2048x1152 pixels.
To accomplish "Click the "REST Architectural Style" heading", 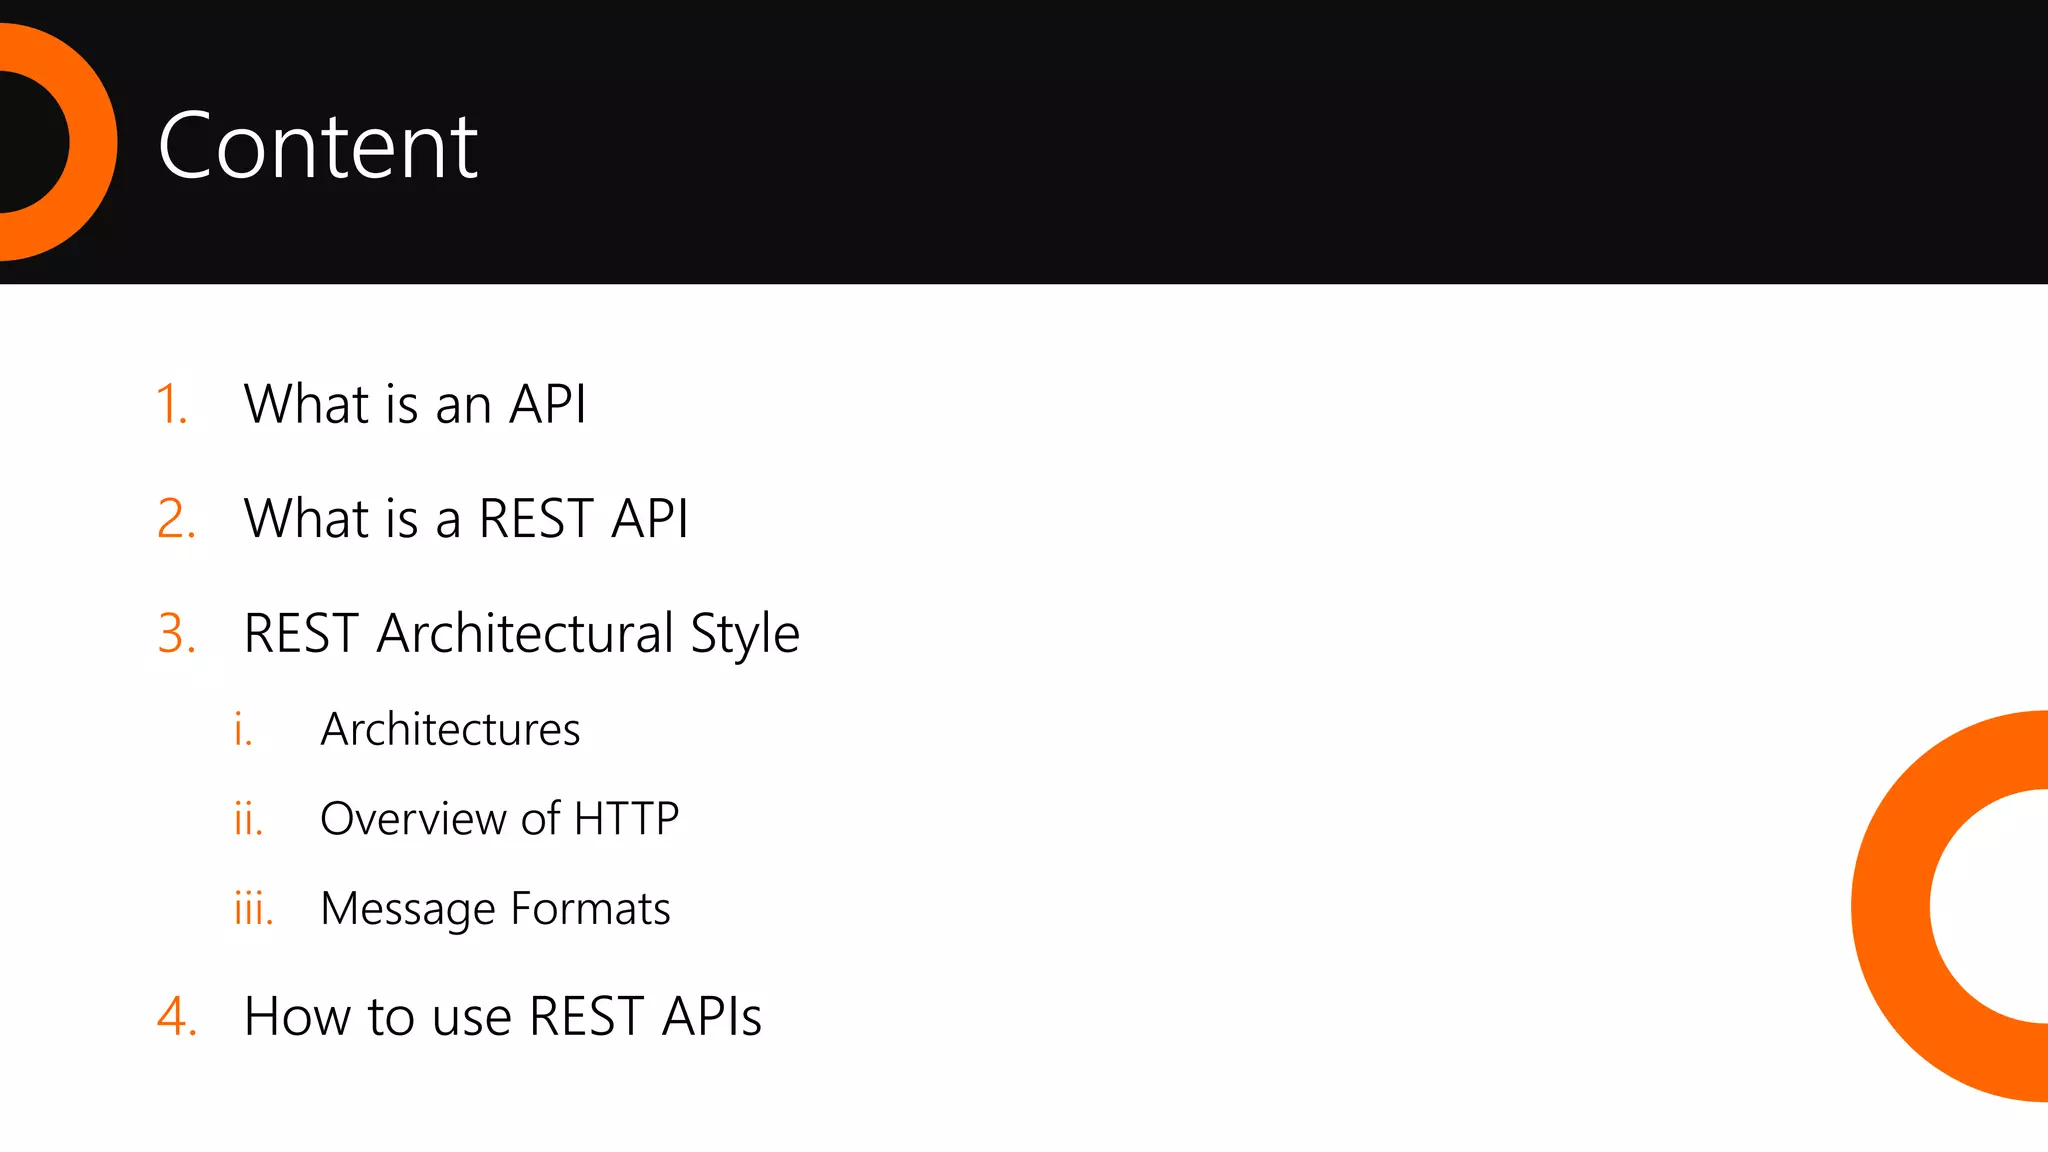I will (x=521, y=634).
